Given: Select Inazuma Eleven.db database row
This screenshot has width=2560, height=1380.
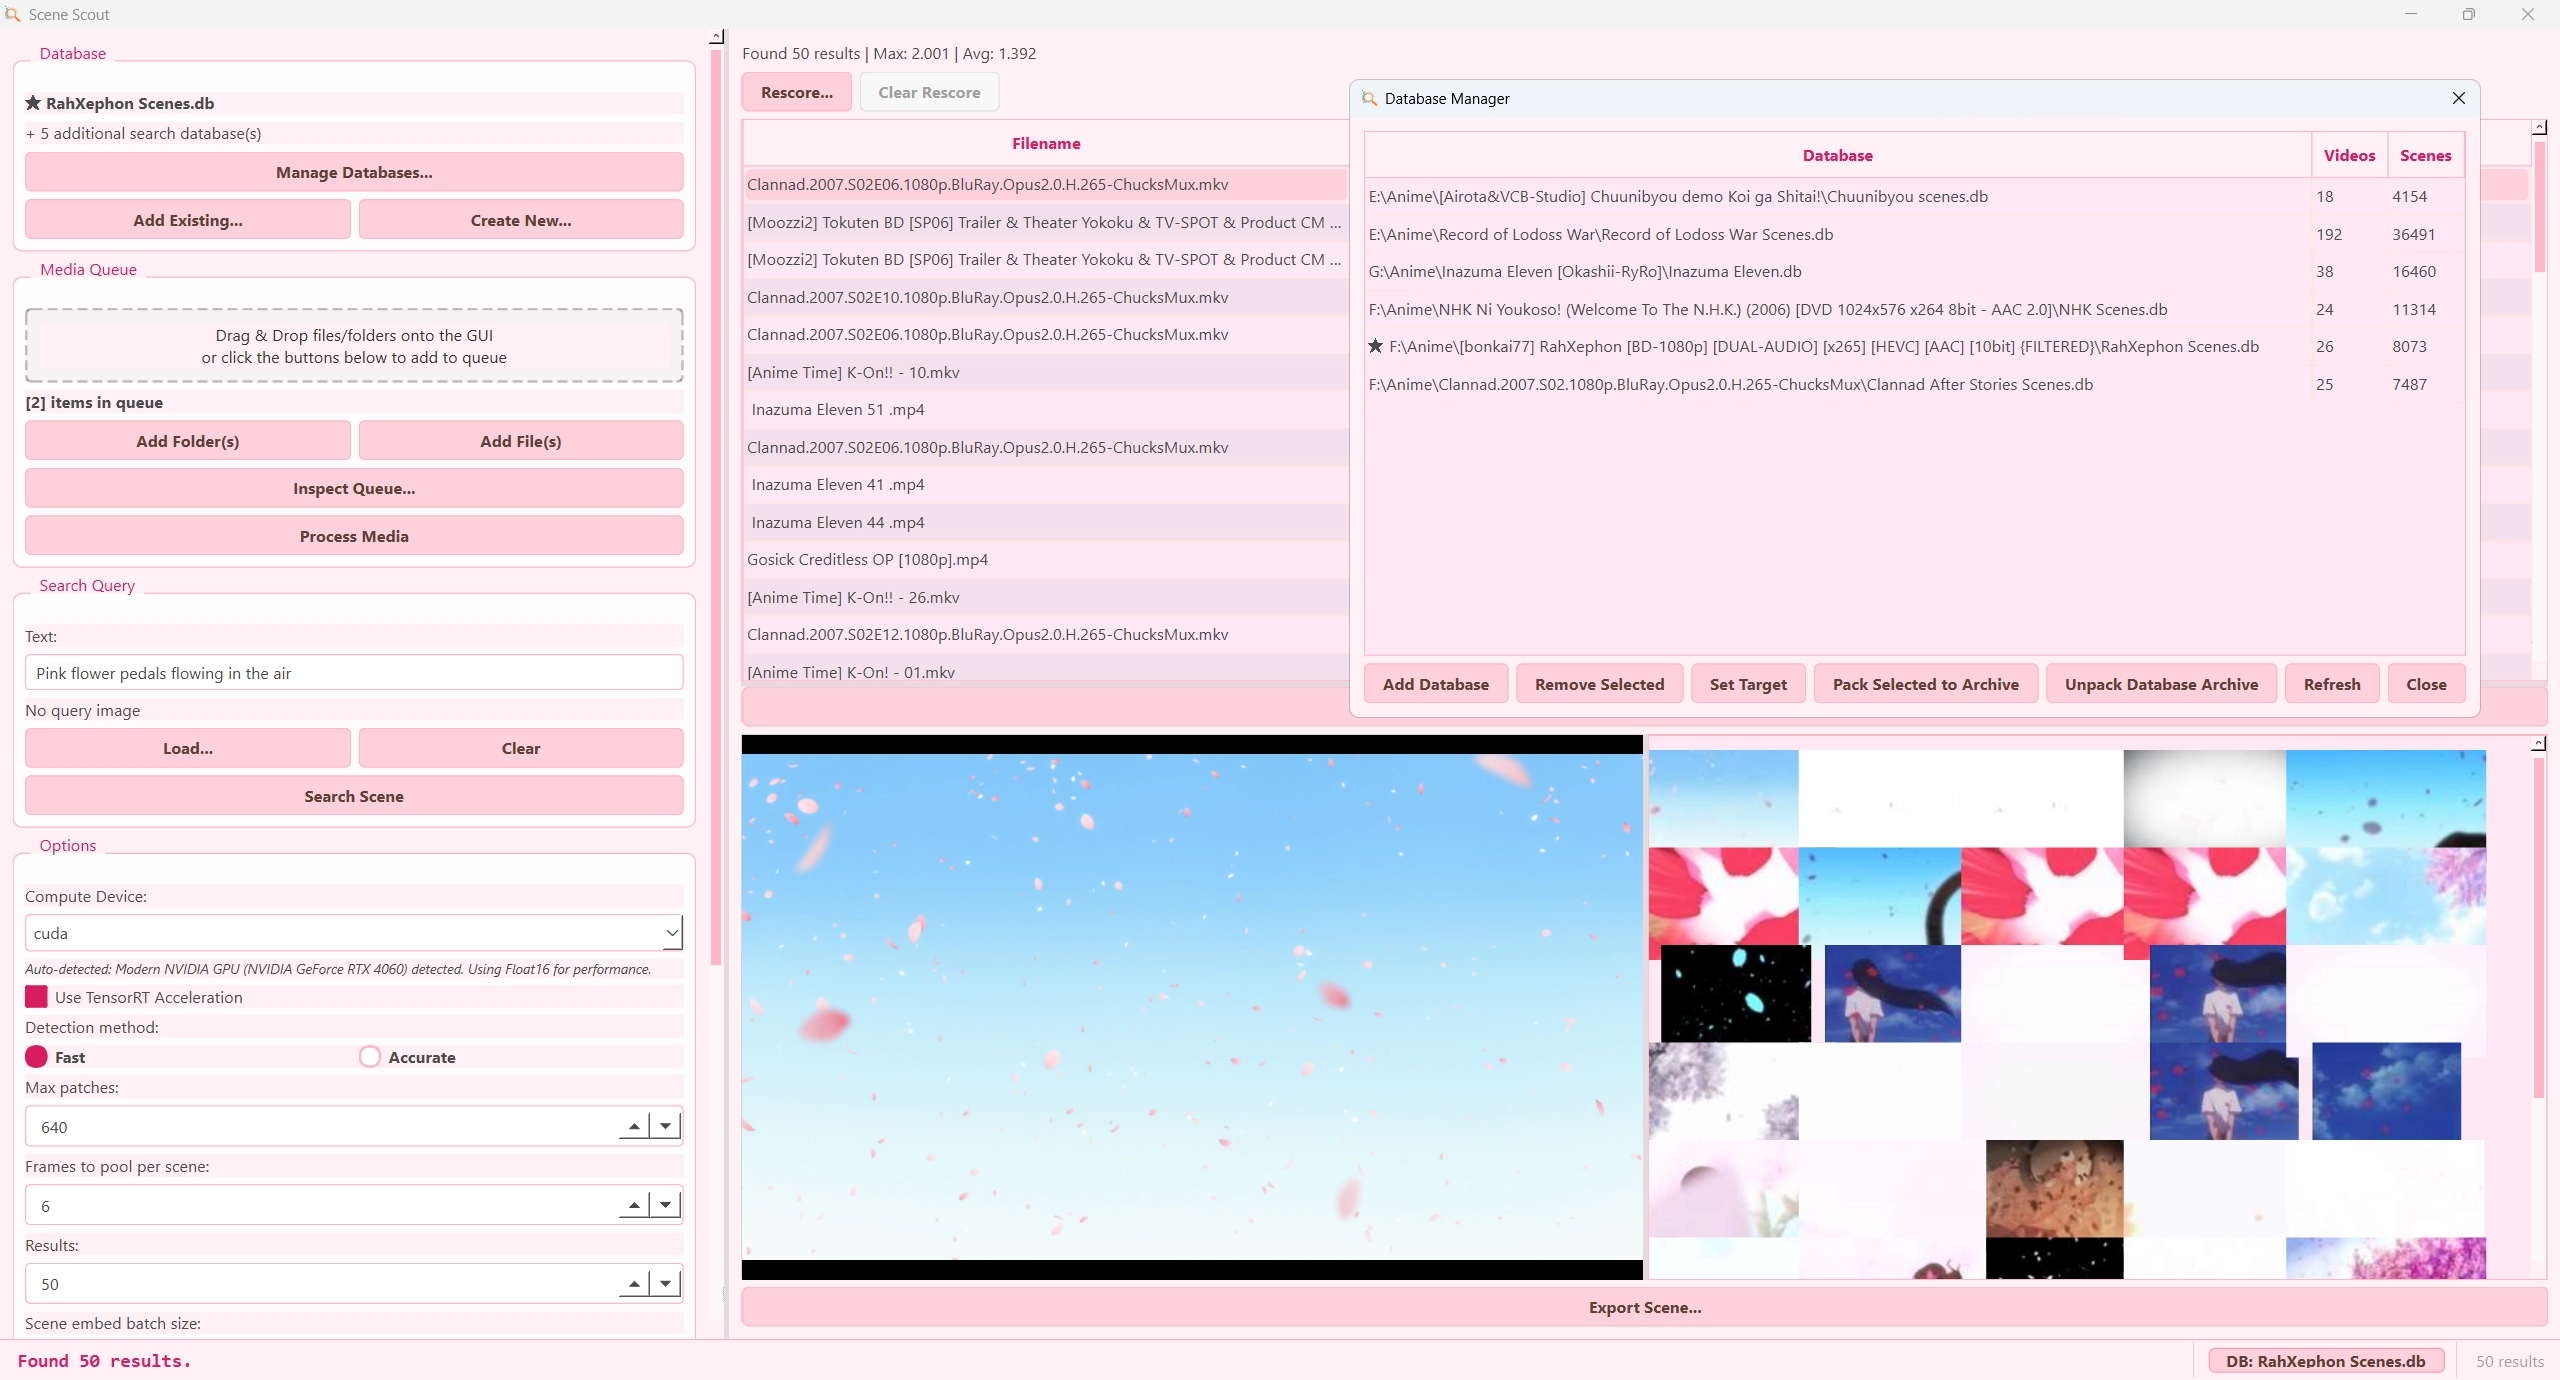Looking at the screenshot, I should point(1914,272).
